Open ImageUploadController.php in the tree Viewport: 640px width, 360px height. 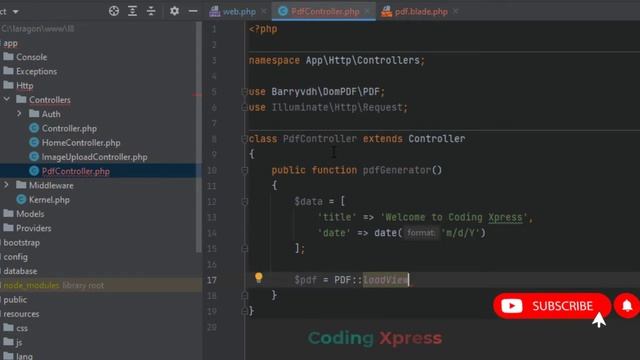tap(88, 157)
